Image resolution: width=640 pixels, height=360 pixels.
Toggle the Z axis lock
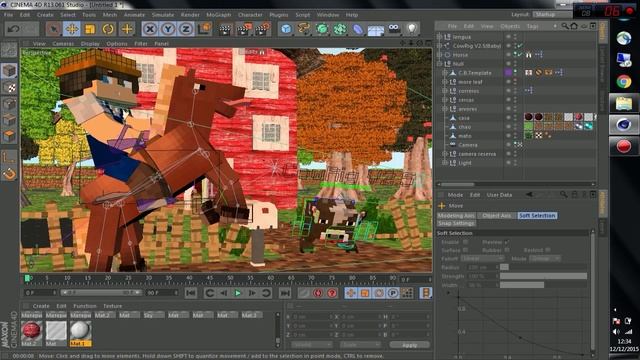tap(186, 29)
